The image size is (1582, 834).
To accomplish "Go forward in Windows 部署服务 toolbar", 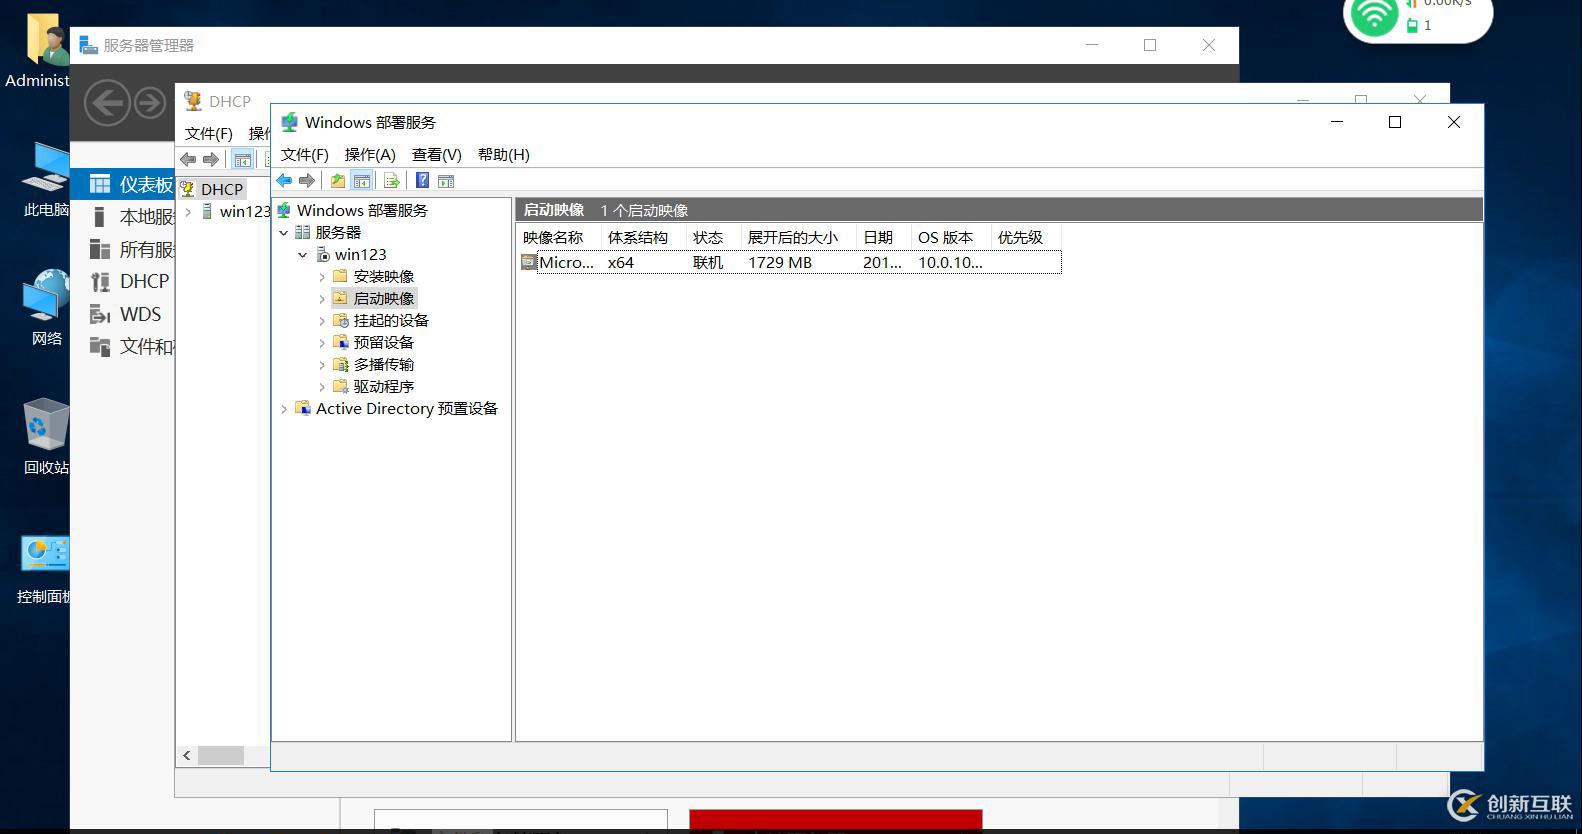I will click(x=307, y=181).
